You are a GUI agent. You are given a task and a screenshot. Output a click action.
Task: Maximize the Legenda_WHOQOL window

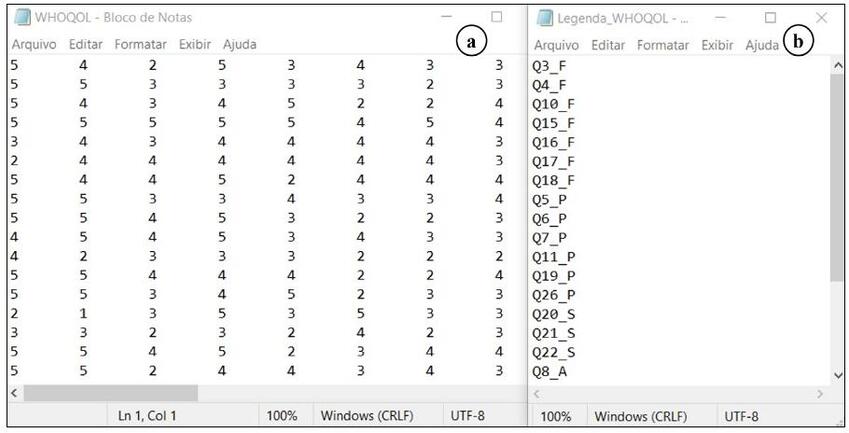(770, 17)
